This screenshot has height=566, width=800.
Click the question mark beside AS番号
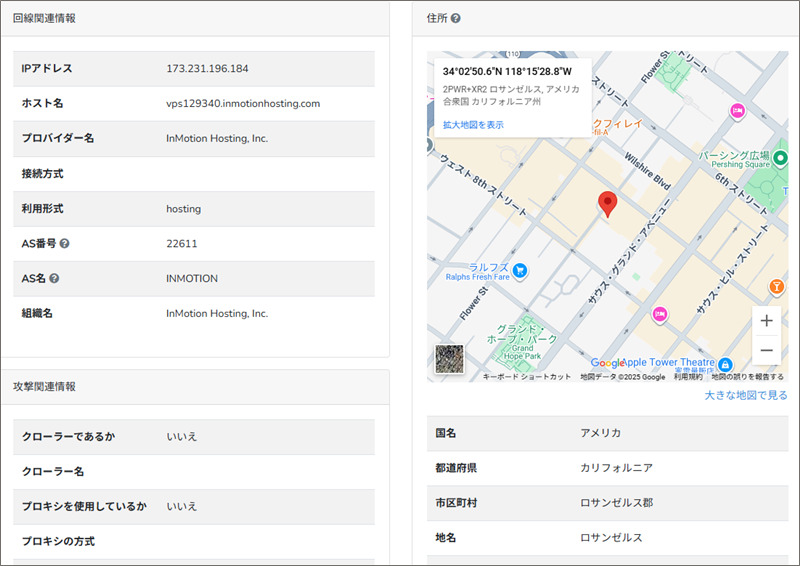[64, 244]
